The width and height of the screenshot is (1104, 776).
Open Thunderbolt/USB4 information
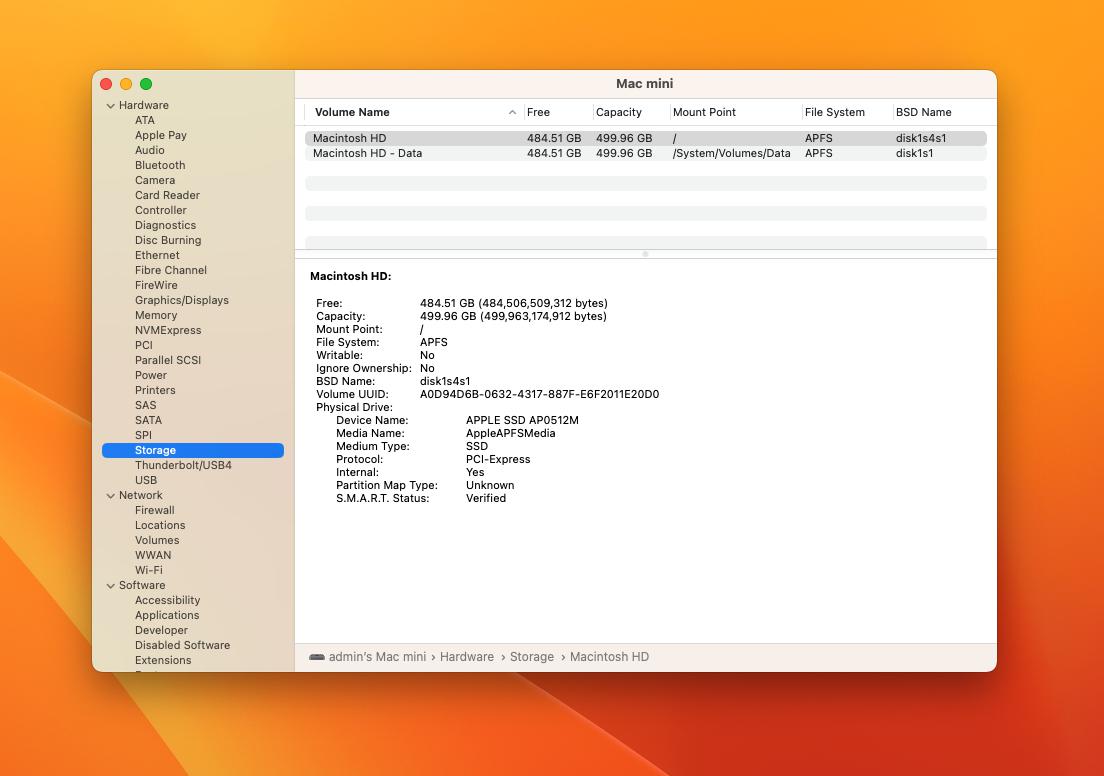point(183,465)
